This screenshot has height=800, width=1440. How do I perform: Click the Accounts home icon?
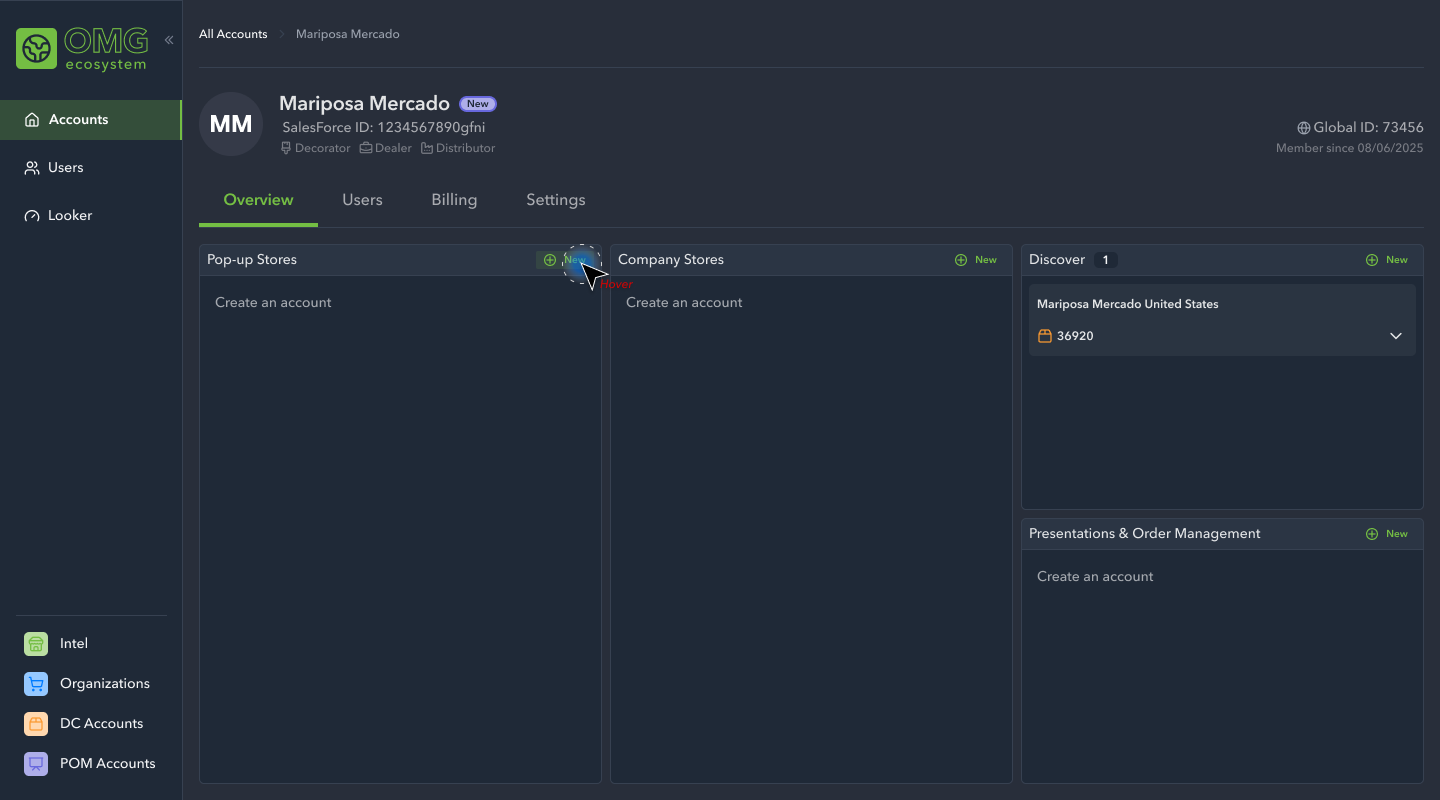pos(32,120)
